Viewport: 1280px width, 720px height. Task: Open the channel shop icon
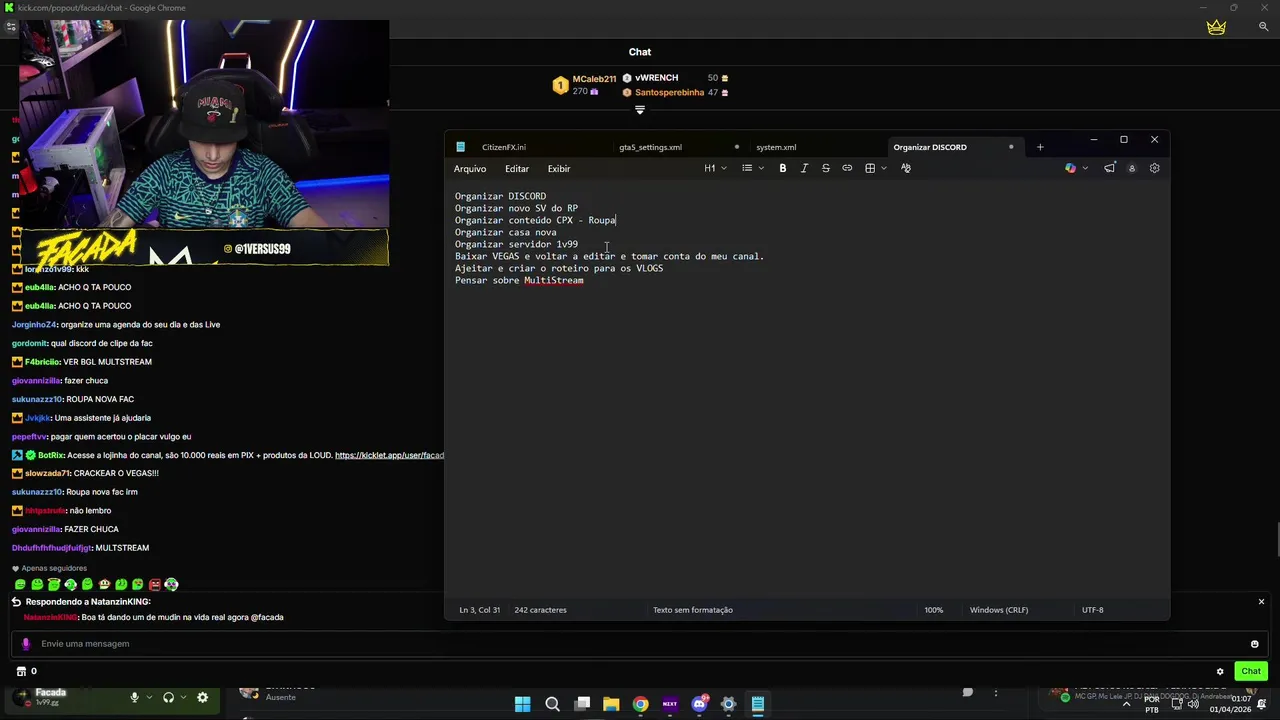(21, 671)
